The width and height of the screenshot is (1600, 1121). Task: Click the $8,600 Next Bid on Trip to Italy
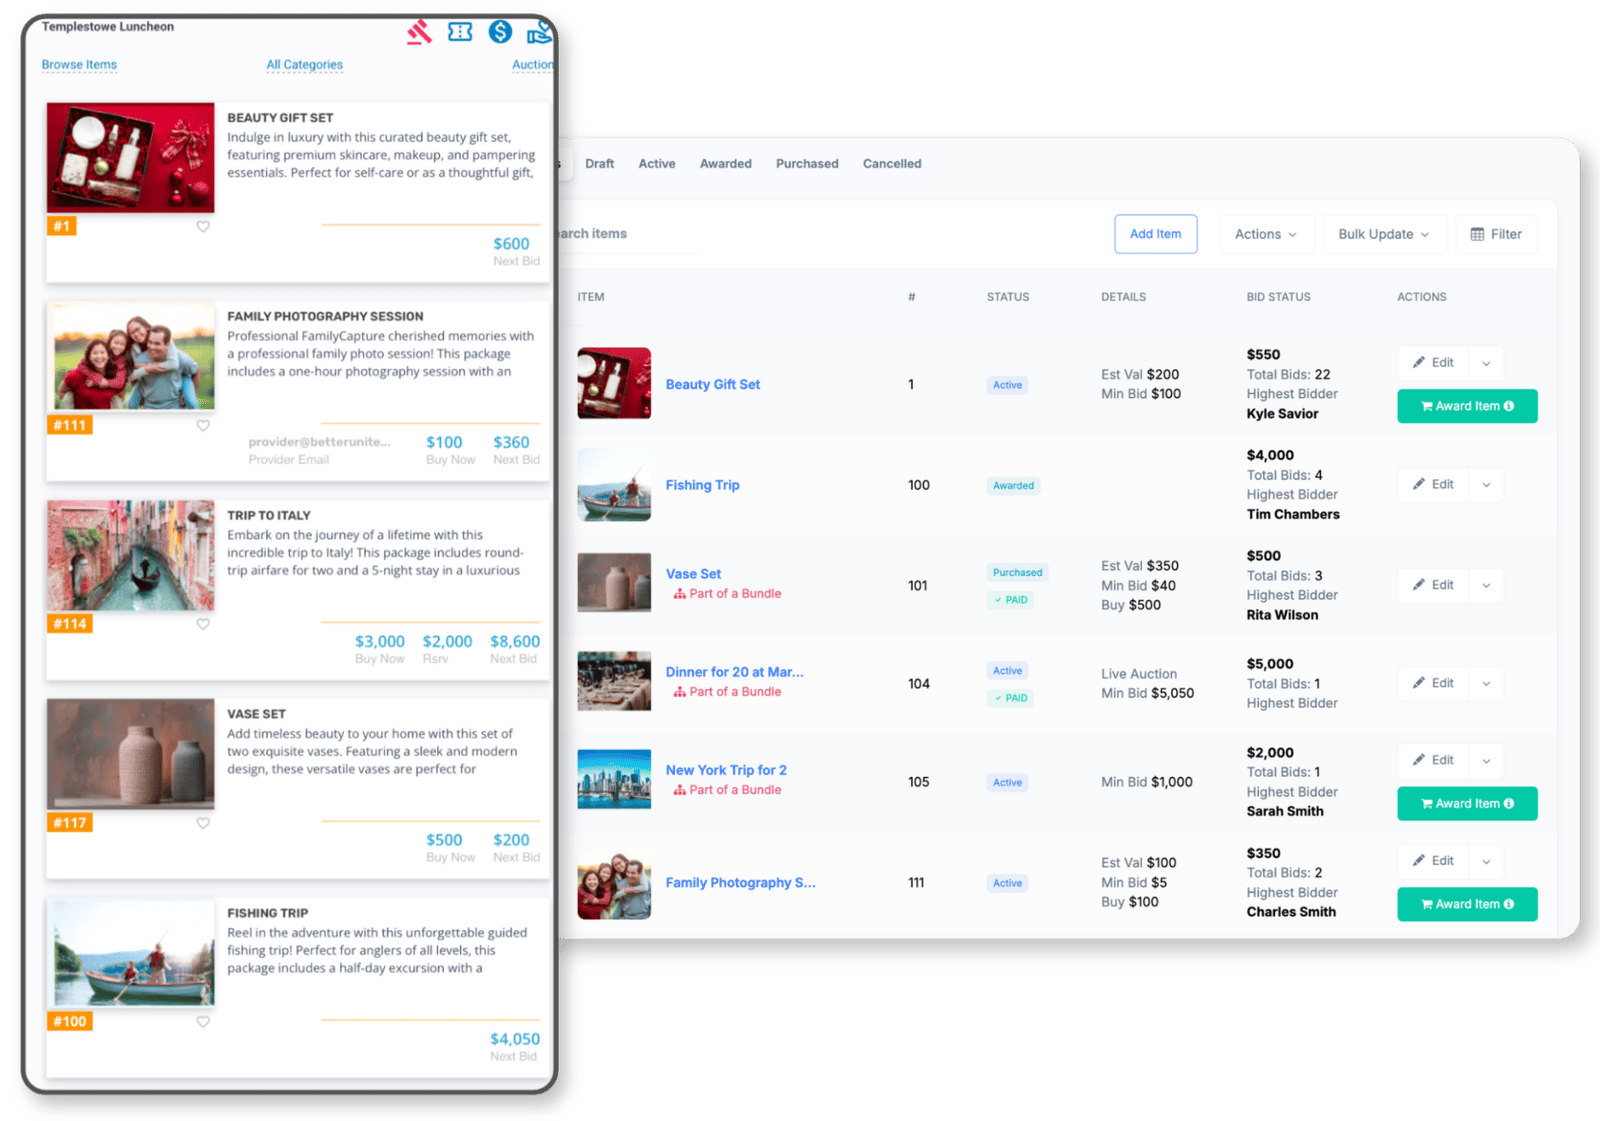pyautogui.click(x=515, y=642)
